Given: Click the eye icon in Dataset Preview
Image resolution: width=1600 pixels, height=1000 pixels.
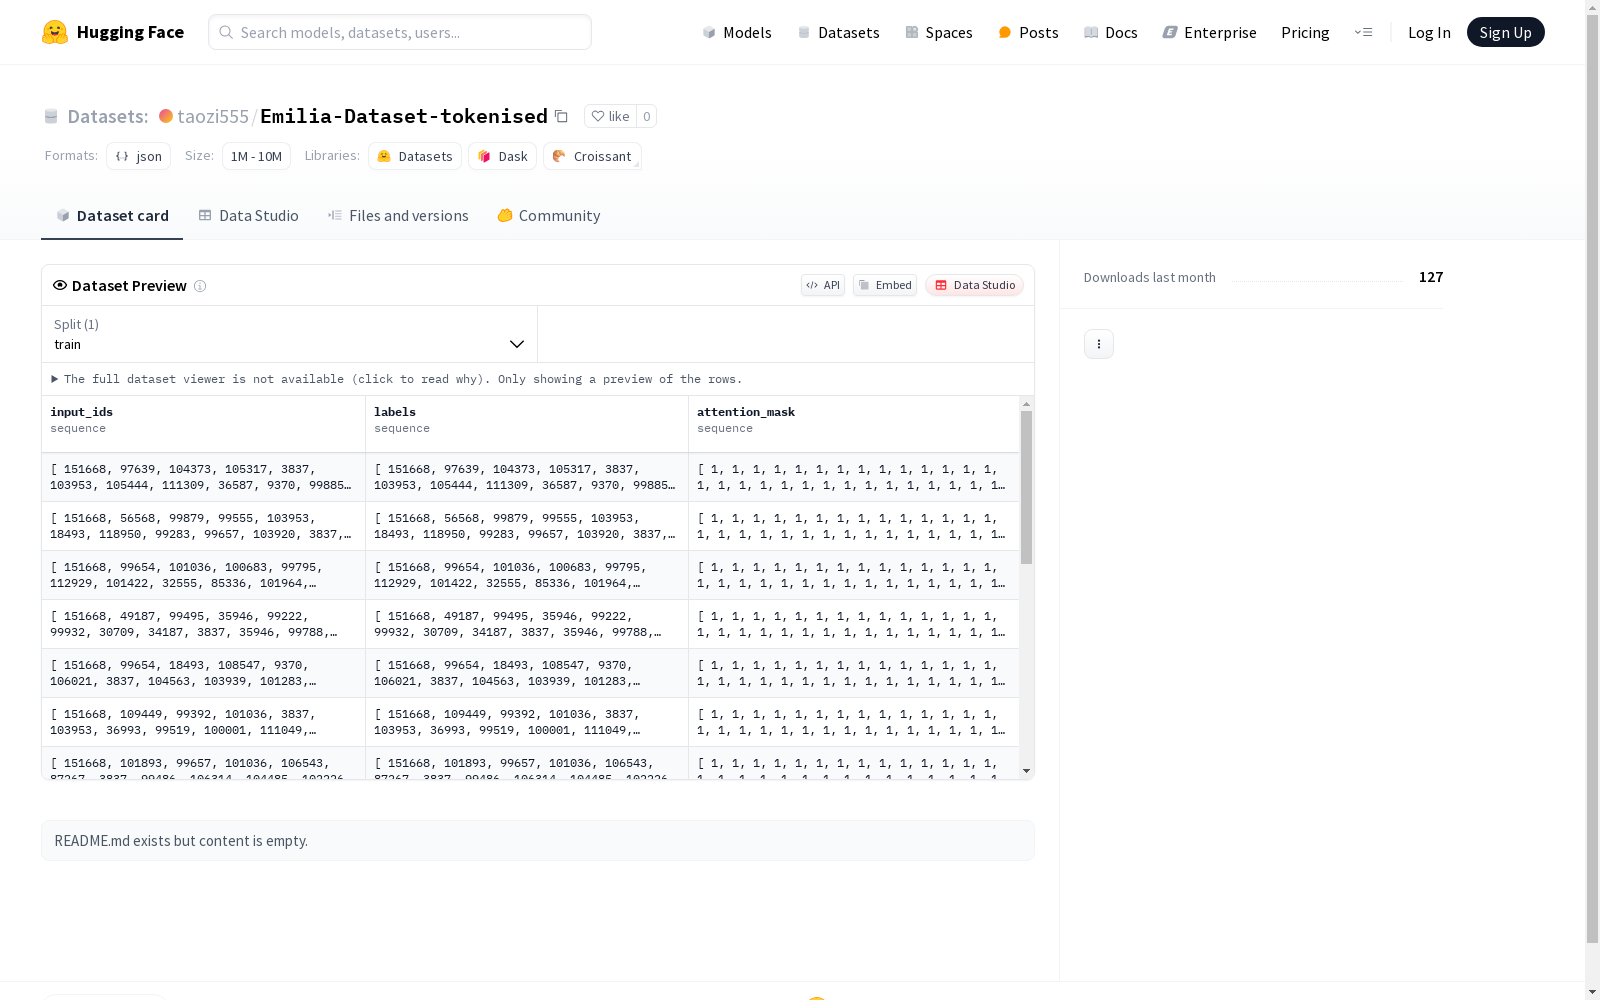Looking at the screenshot, I should 60,285.
